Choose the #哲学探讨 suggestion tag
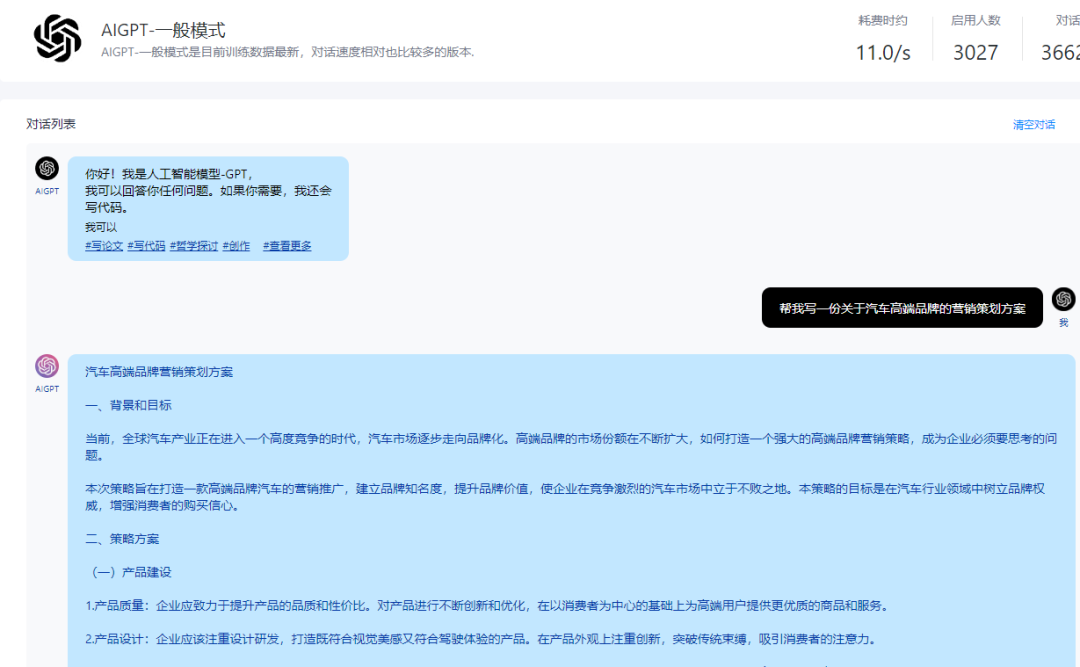1080x667 pixels. [x=194, y=246]
